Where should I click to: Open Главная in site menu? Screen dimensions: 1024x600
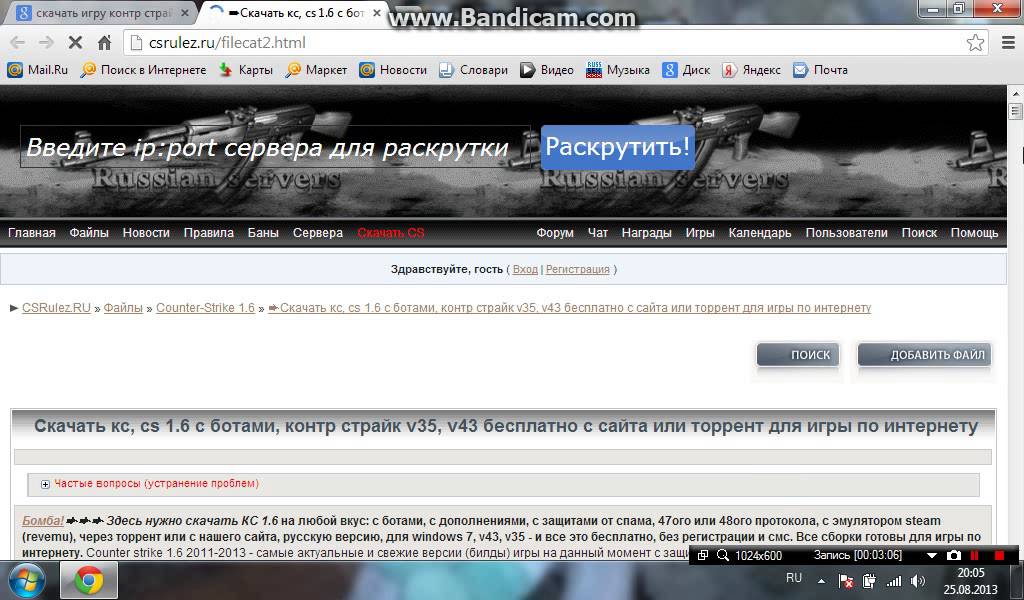tap(31, 232)
